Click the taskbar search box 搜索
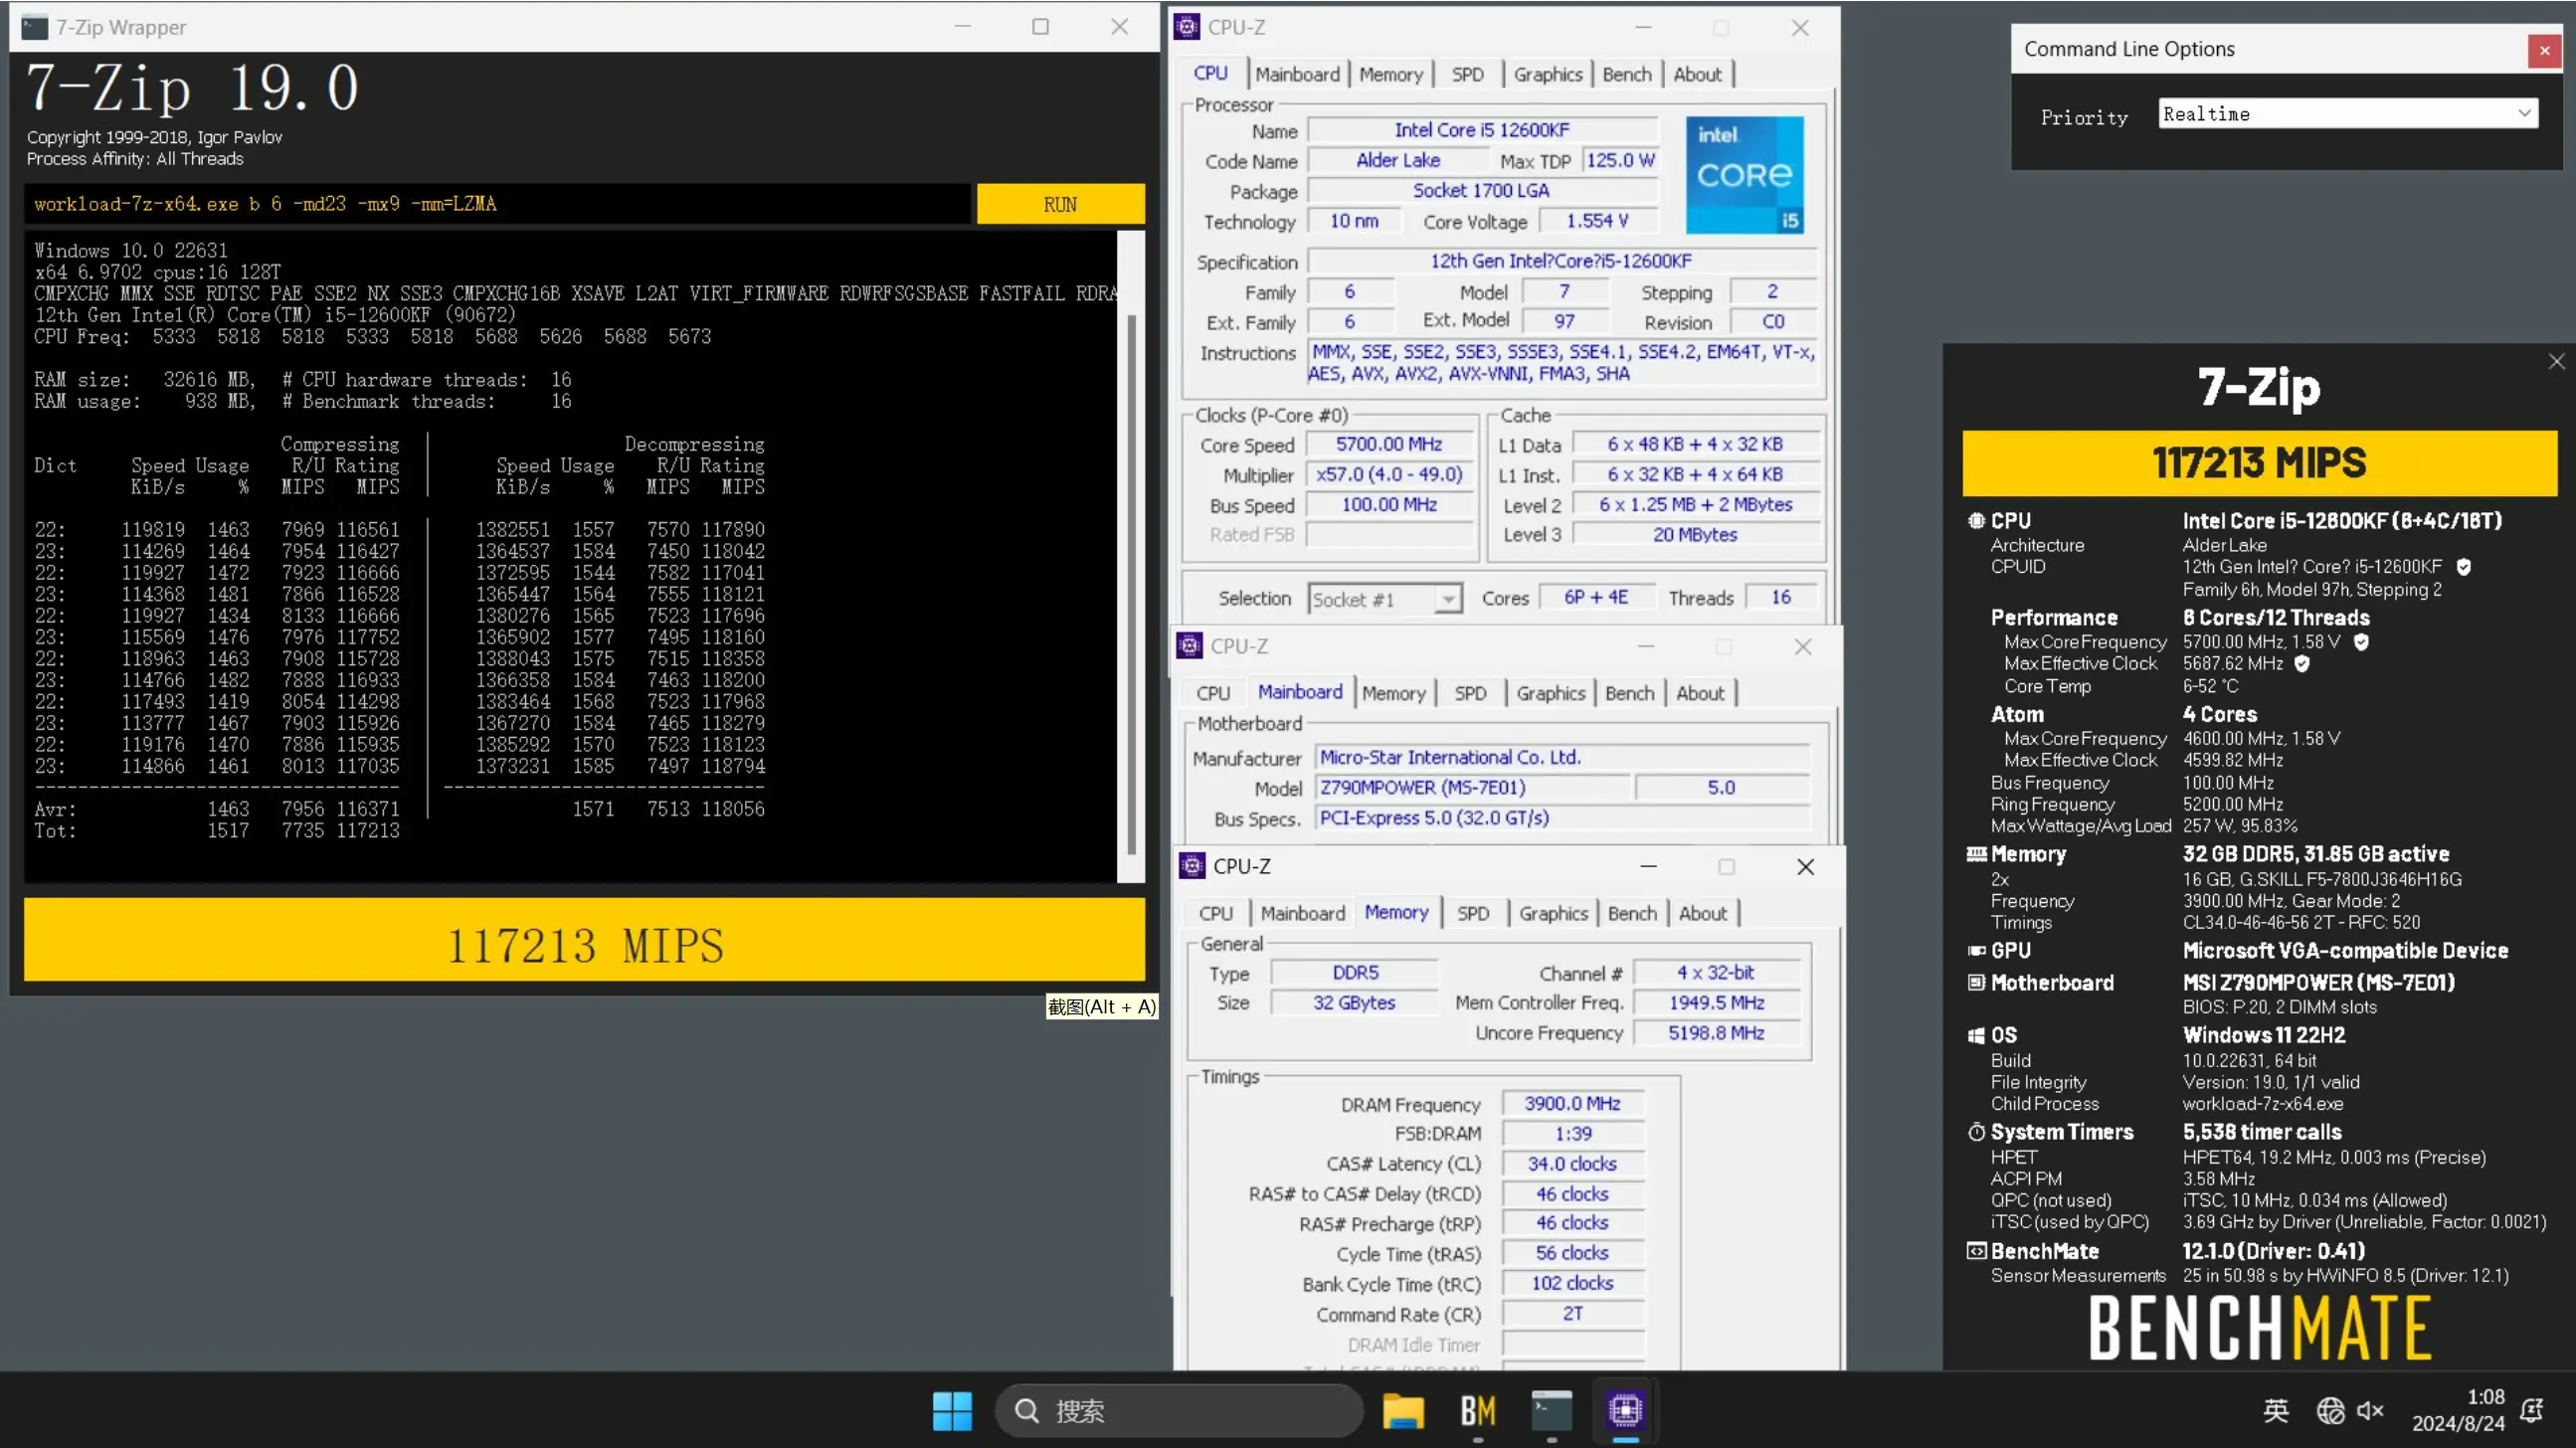The height and width of the screenshot is (1448, 2576). pos(1179,1410)
